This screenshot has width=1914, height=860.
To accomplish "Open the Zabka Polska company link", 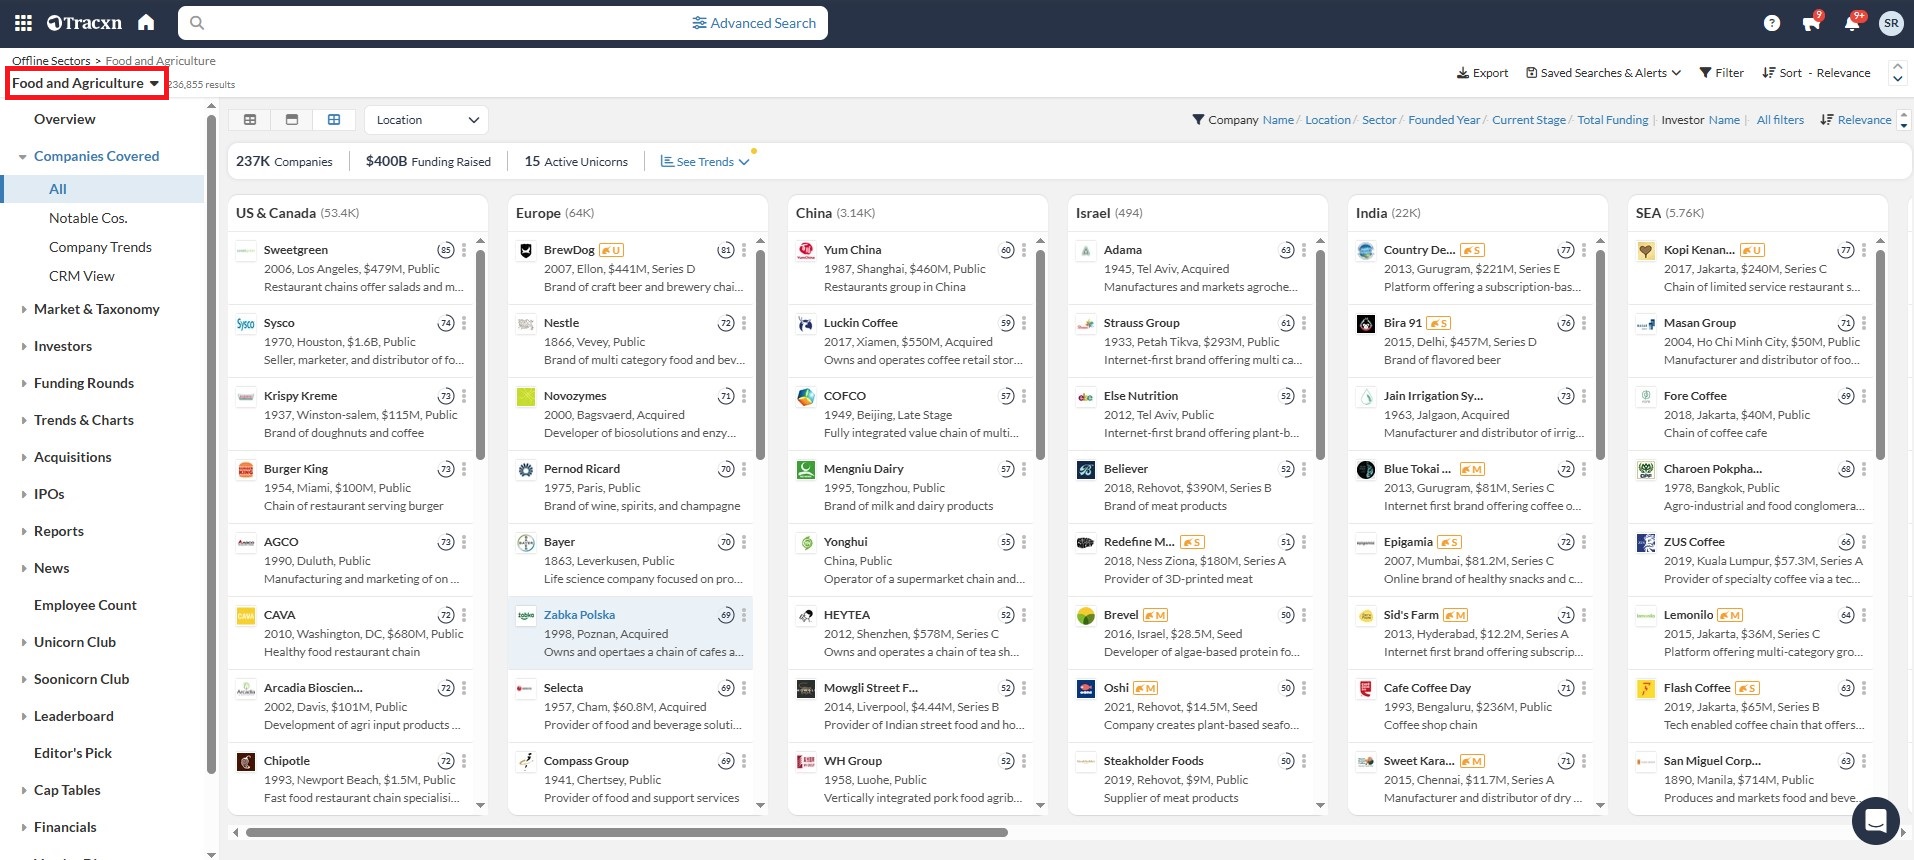I will [x=579, y=615].
